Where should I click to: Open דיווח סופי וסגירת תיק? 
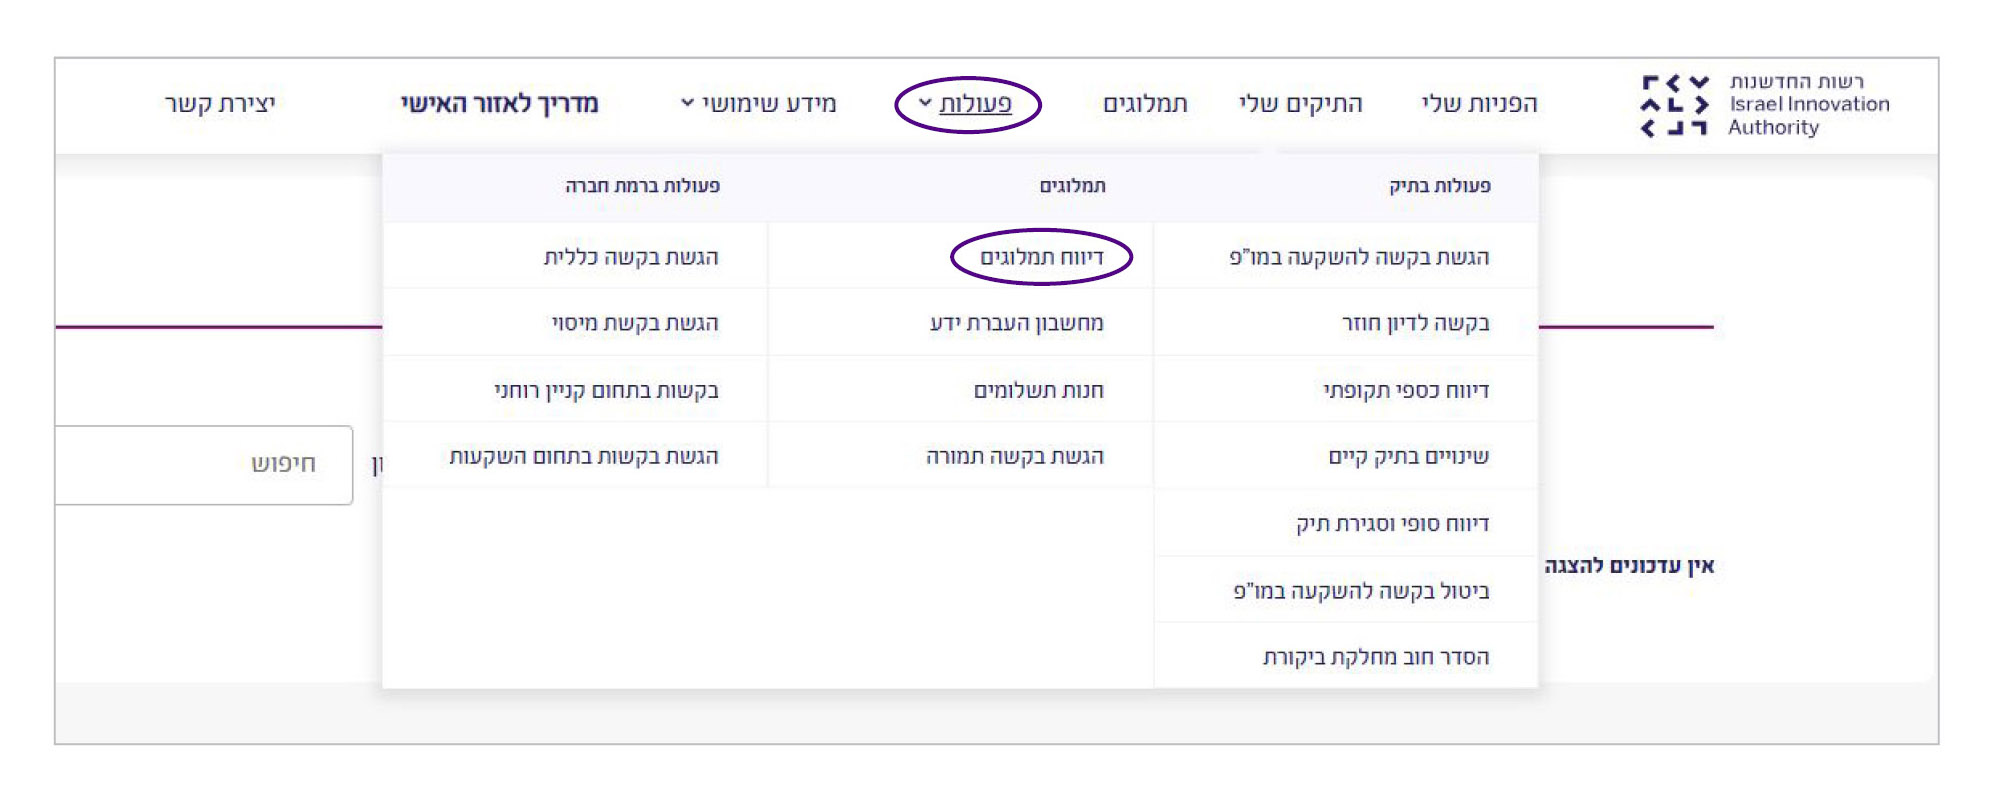tap(1392, 524)
